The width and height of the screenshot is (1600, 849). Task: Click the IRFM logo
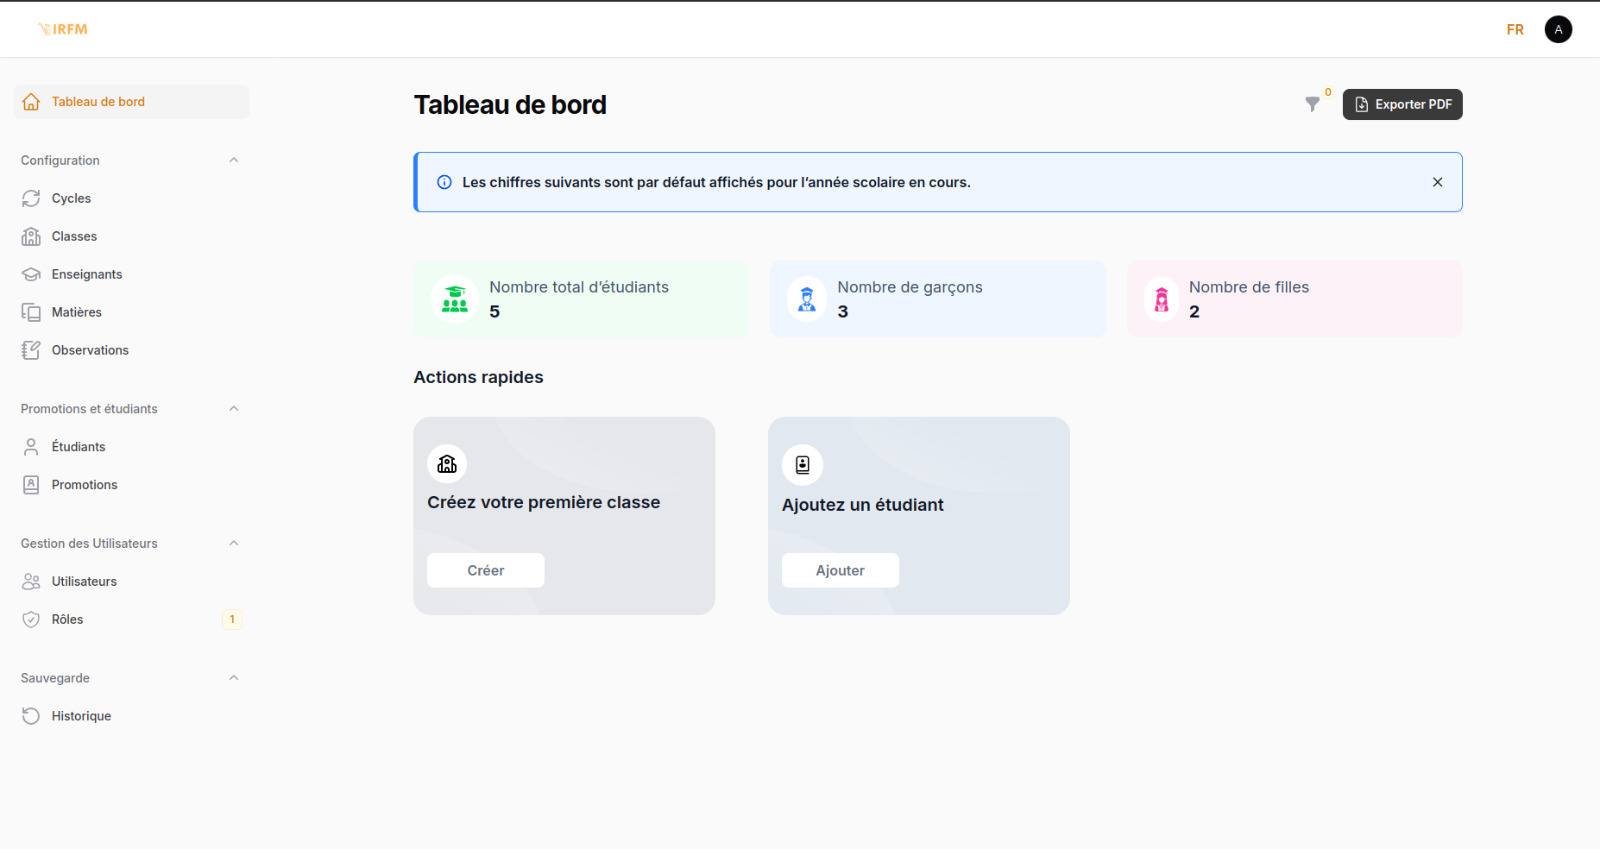(x=63, y=29)
